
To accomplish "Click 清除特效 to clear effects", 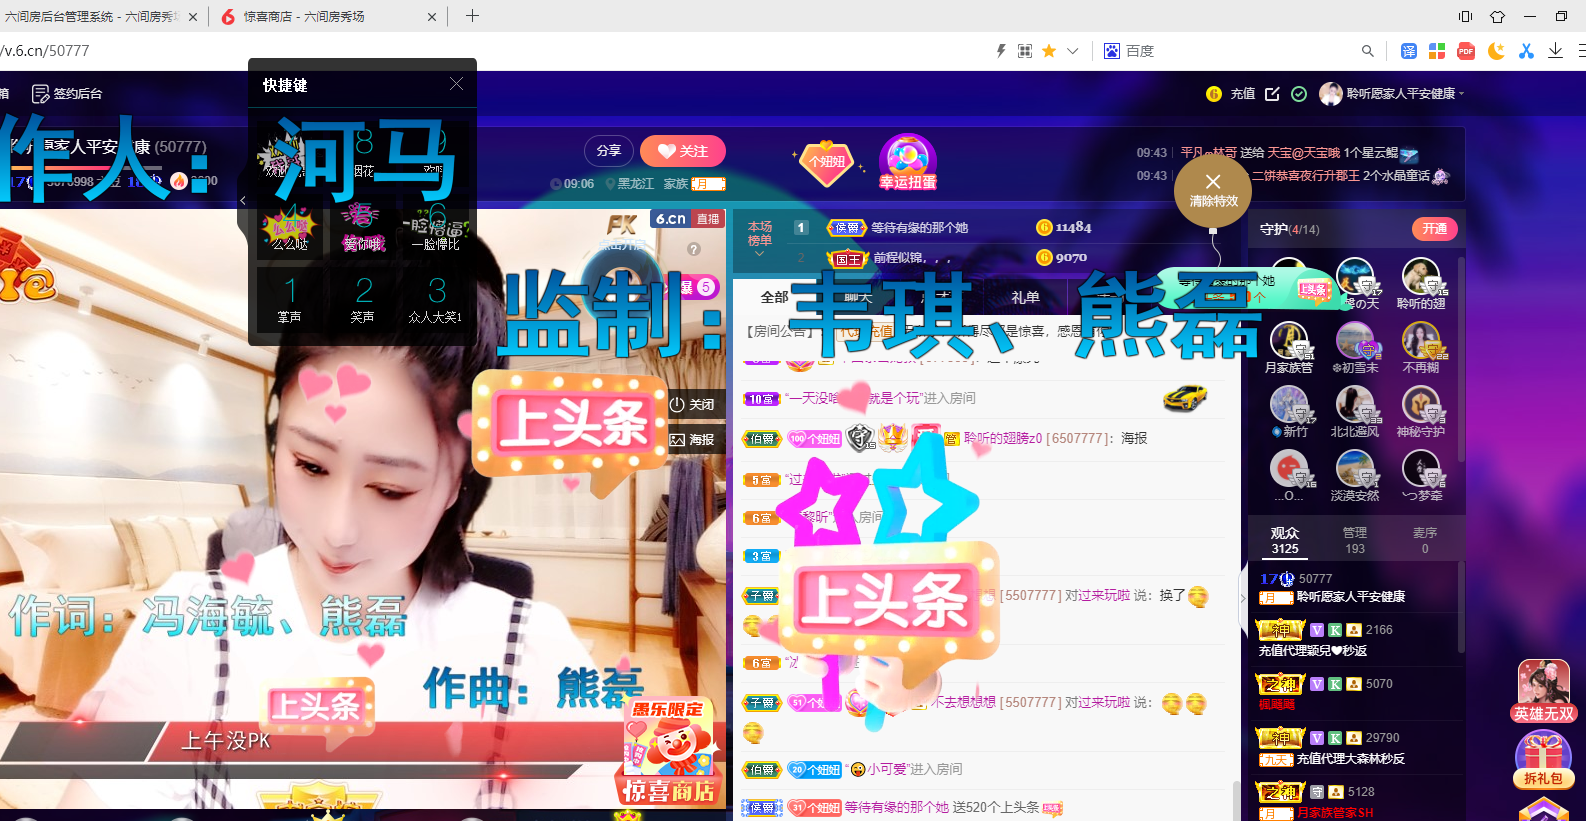I will [x=1213, y=190].
